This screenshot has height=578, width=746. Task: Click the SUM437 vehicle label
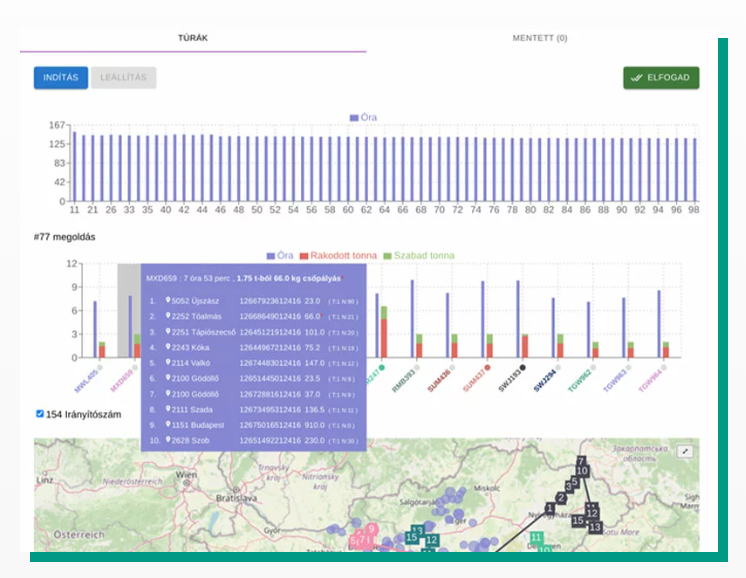click(474, 381)
